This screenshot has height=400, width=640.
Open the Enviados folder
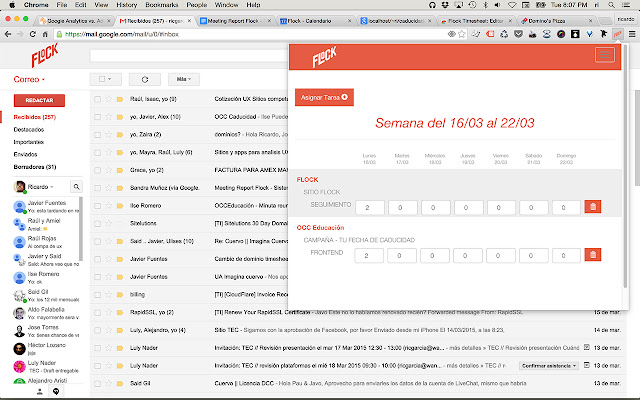pyautogui.click(x=25, y=154)
